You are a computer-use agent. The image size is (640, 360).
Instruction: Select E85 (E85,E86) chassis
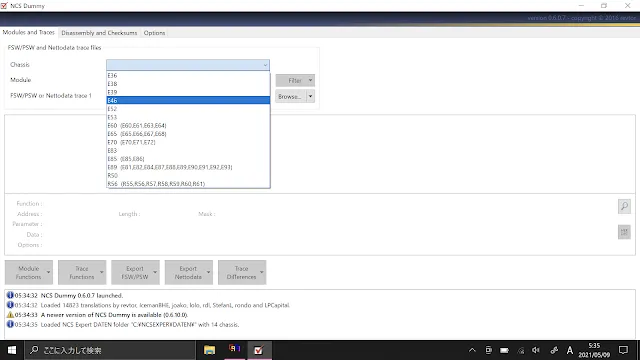pos(188,159)
